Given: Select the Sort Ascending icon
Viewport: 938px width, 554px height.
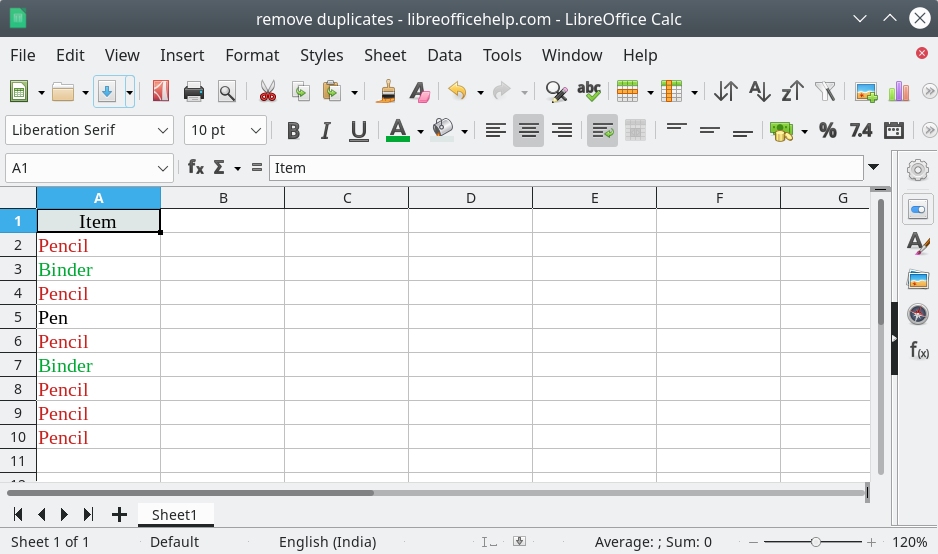Looking at the screenshot, I should click(x=760, y=92).
